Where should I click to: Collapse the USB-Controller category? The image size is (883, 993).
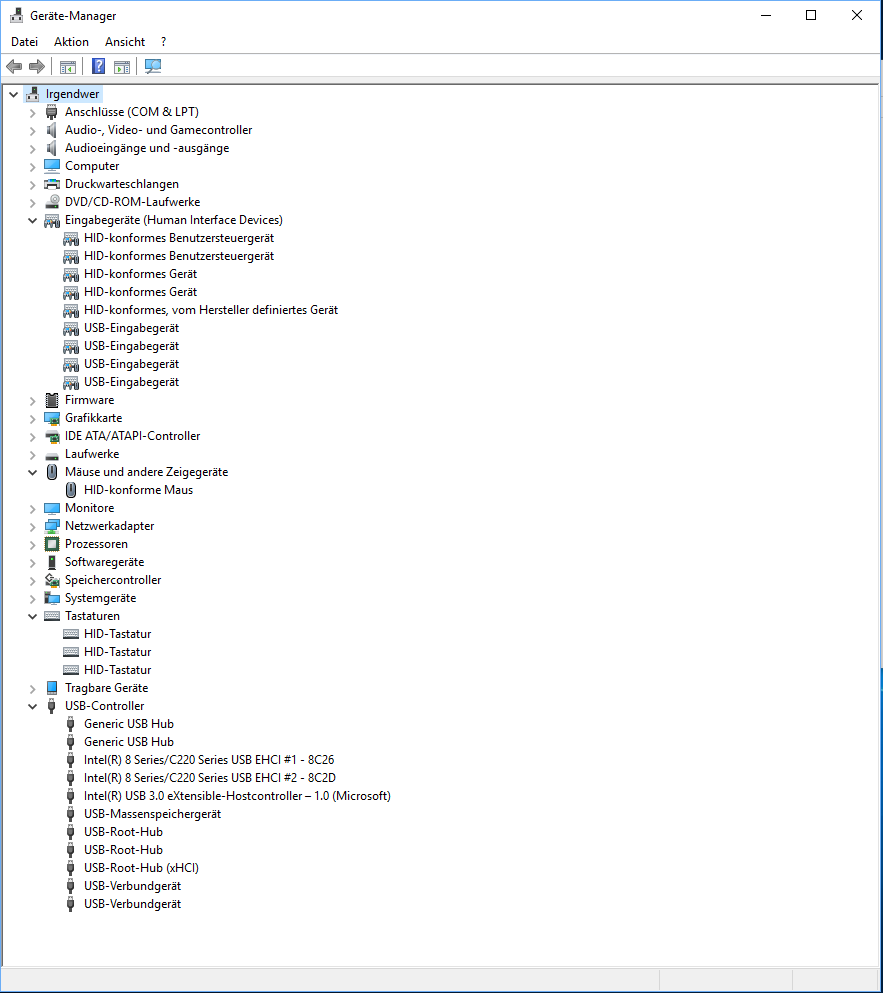tap(32, 706)
